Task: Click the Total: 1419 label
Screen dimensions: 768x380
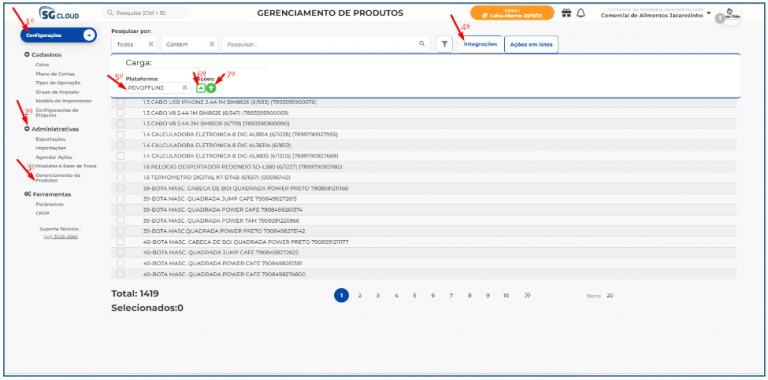Action: coord(135,294)
